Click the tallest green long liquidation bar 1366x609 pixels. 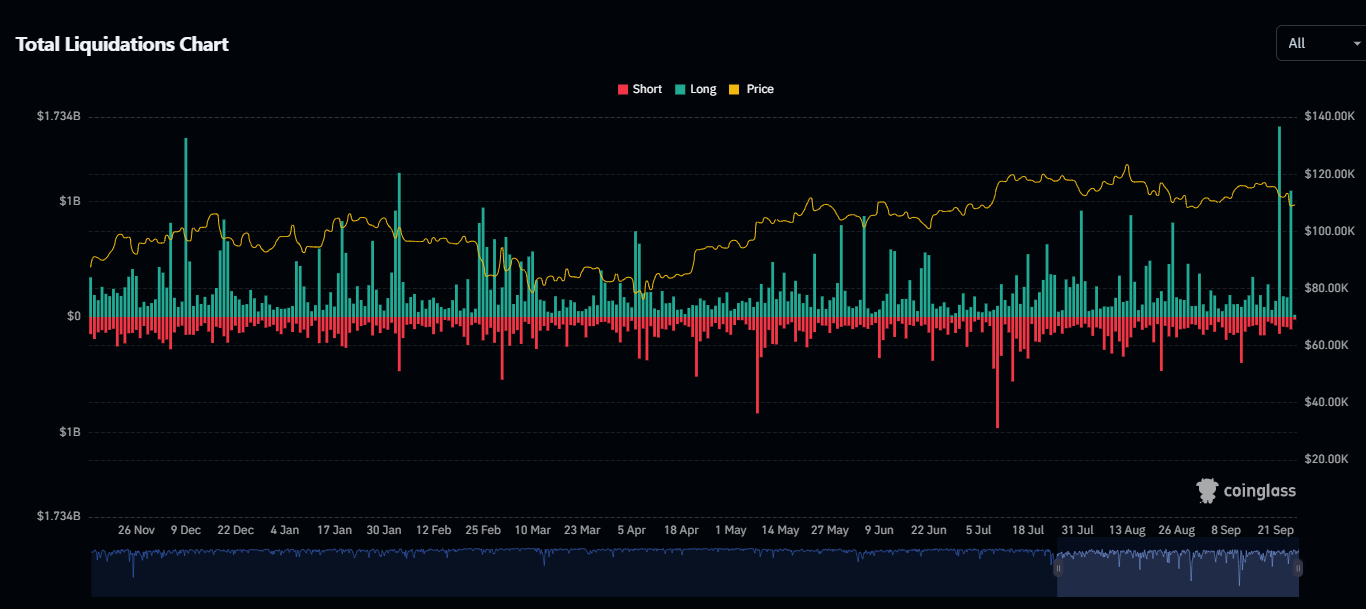tap(1279, 220)
